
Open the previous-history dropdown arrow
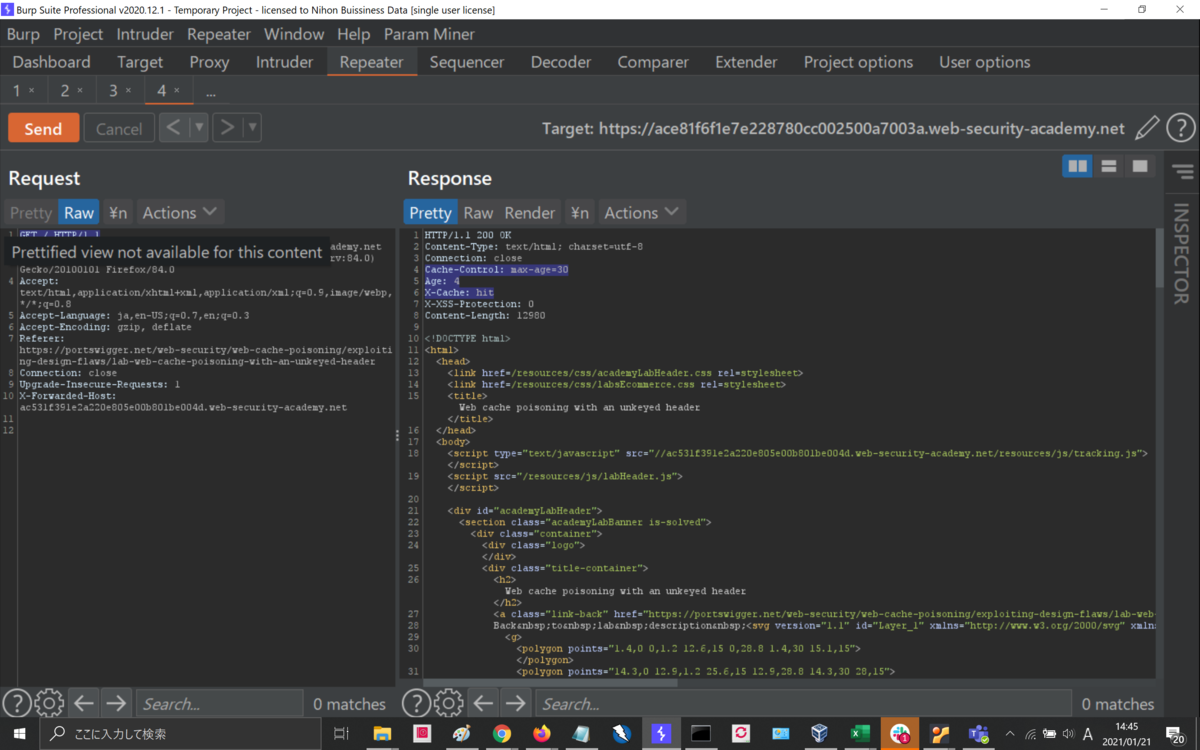coord(199,127)
